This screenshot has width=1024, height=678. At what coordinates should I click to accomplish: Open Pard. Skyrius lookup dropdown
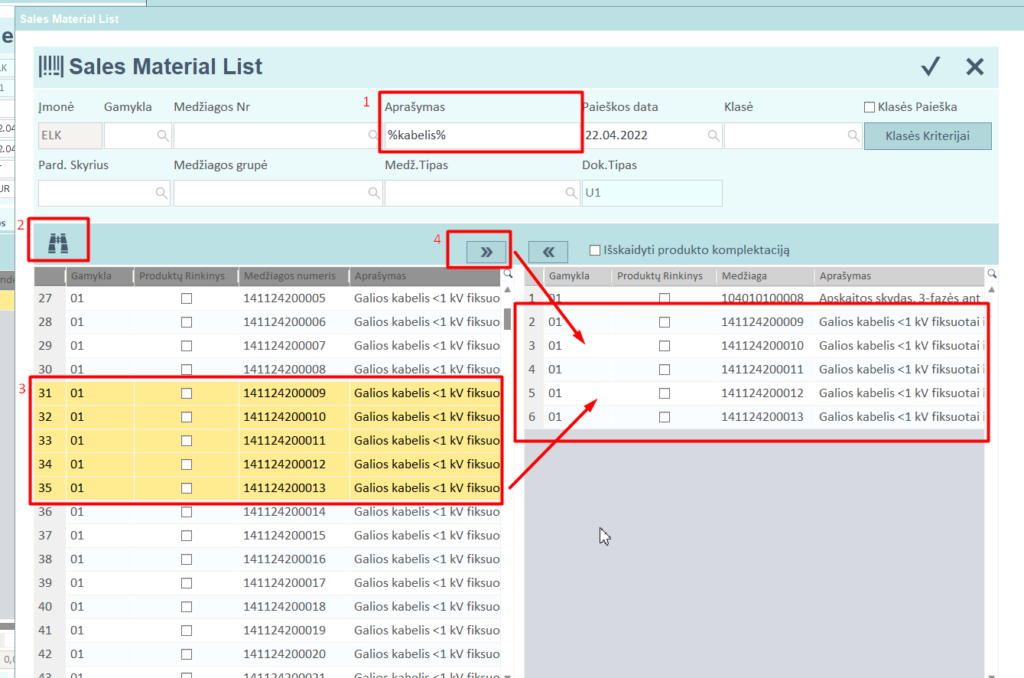pyautogui.click(x=162, y=193)
